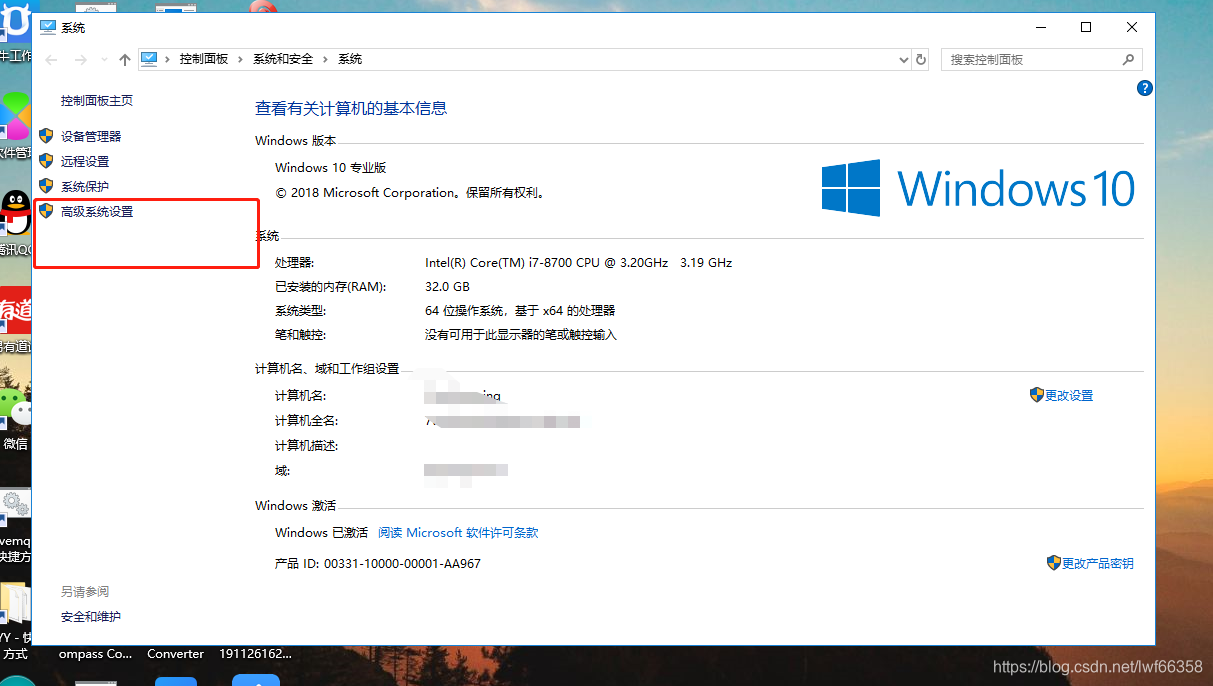The image size is (1213, 686).
Task: Click the computer icon in address bar
Action: [149, 59]
